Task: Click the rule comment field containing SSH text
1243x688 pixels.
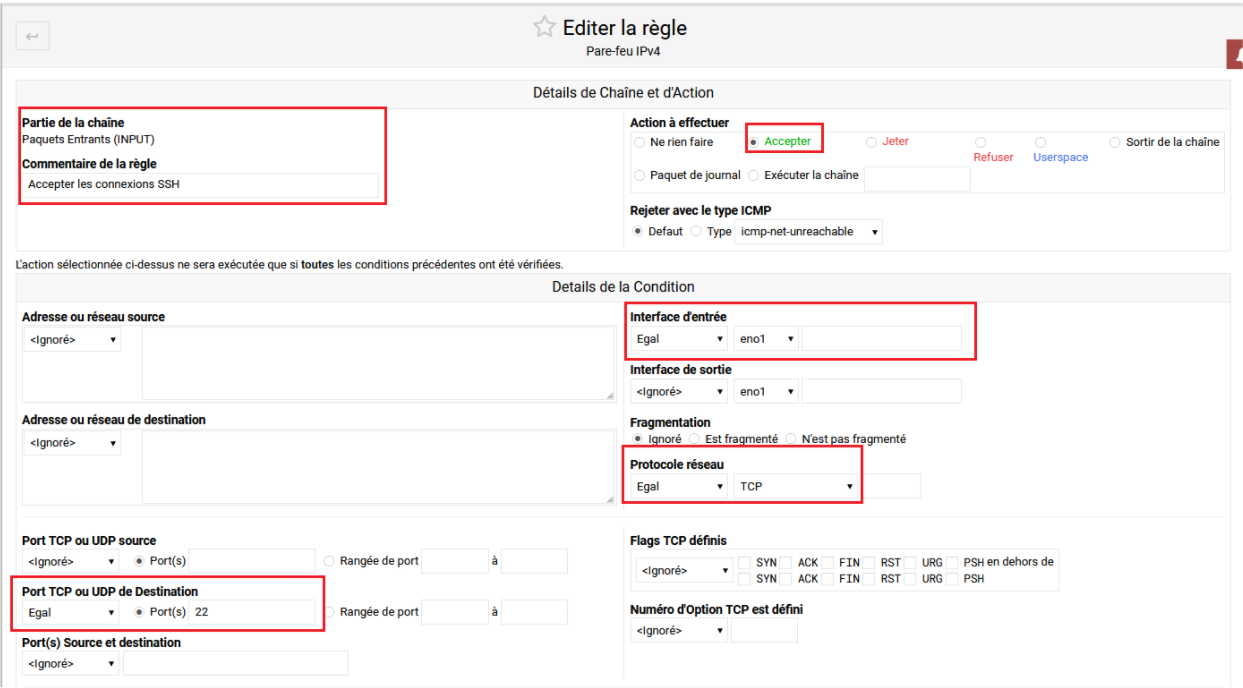Action: [x=199, y=185]
